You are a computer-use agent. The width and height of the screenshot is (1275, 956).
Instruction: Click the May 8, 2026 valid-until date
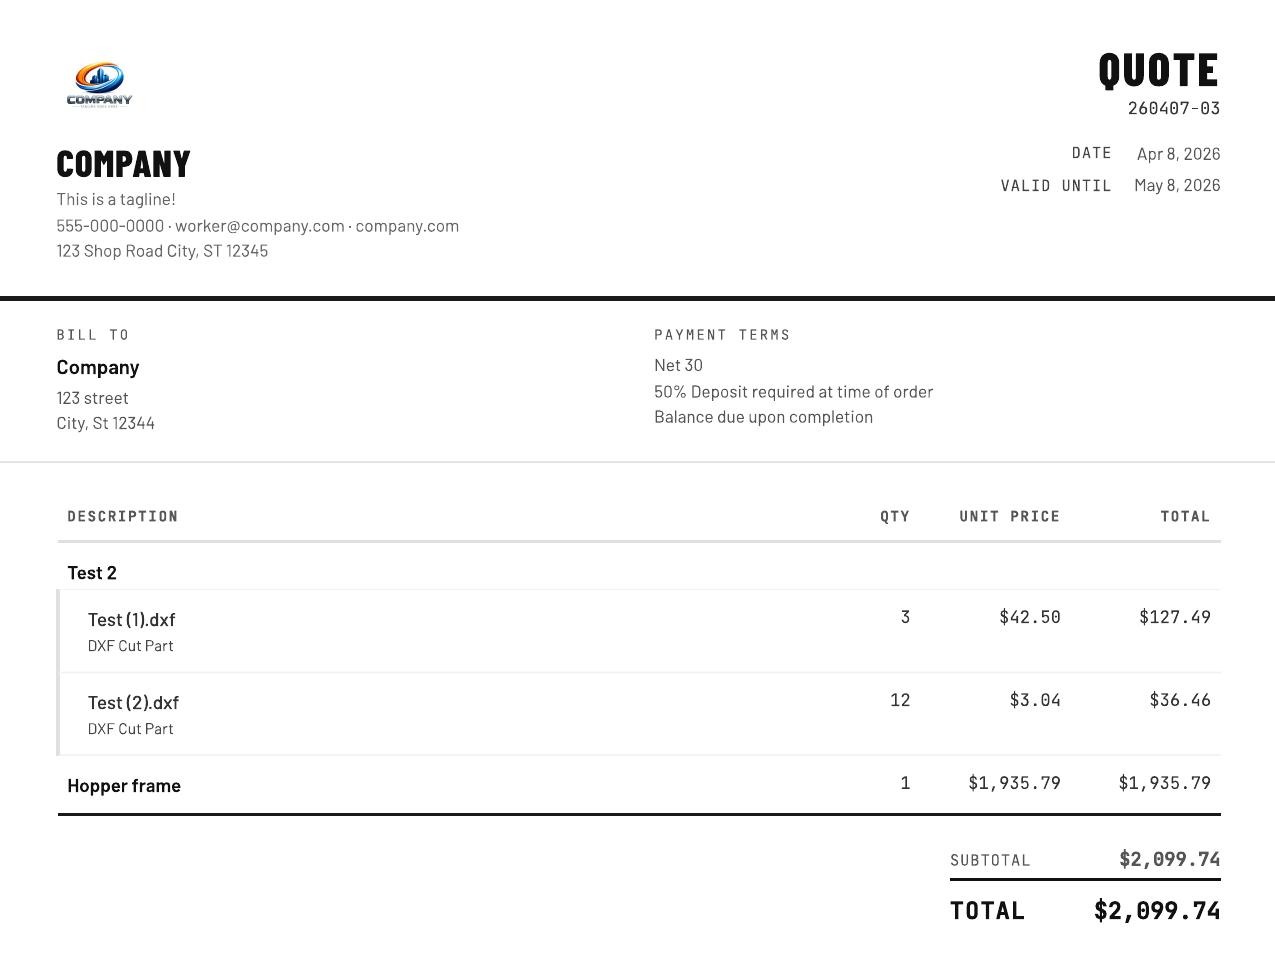tap(1177, 185)
